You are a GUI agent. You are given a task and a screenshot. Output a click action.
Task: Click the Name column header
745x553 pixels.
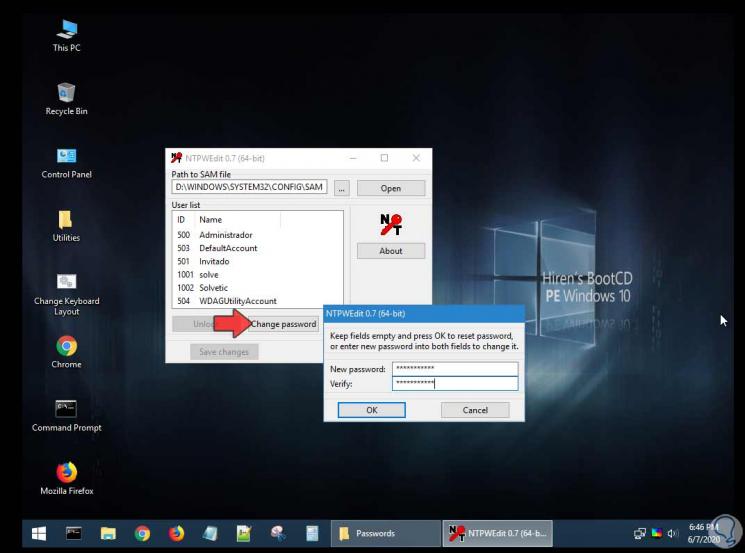[x=238, y=219]
